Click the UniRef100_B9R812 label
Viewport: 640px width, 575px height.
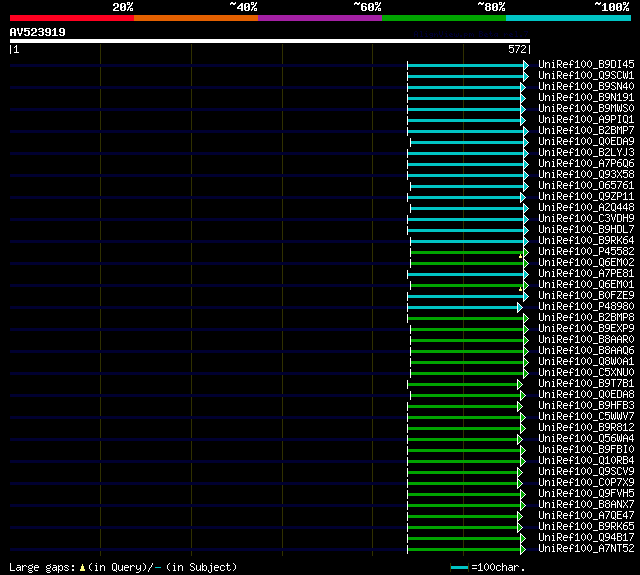586,428
